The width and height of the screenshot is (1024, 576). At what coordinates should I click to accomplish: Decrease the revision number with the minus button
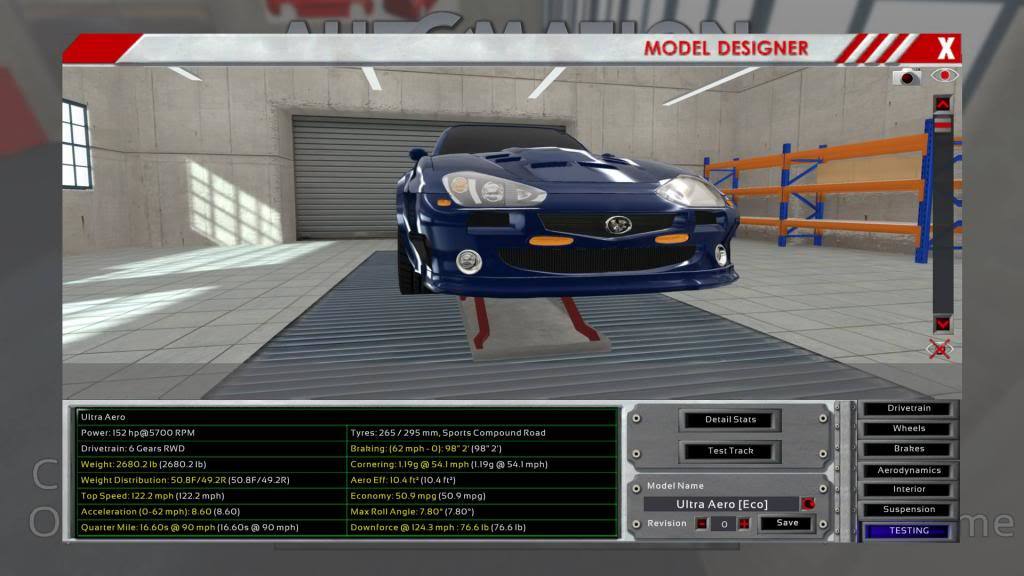pyautogui.click(x=701, y=523)
